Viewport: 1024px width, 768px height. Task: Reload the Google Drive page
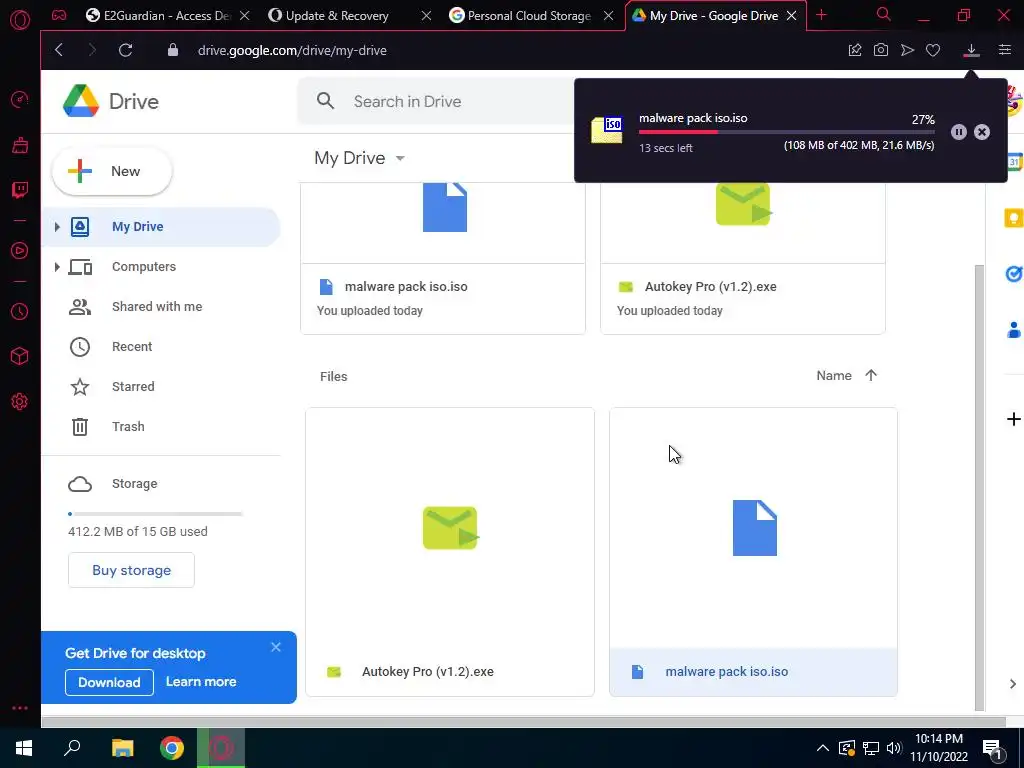tap(125, 50)
